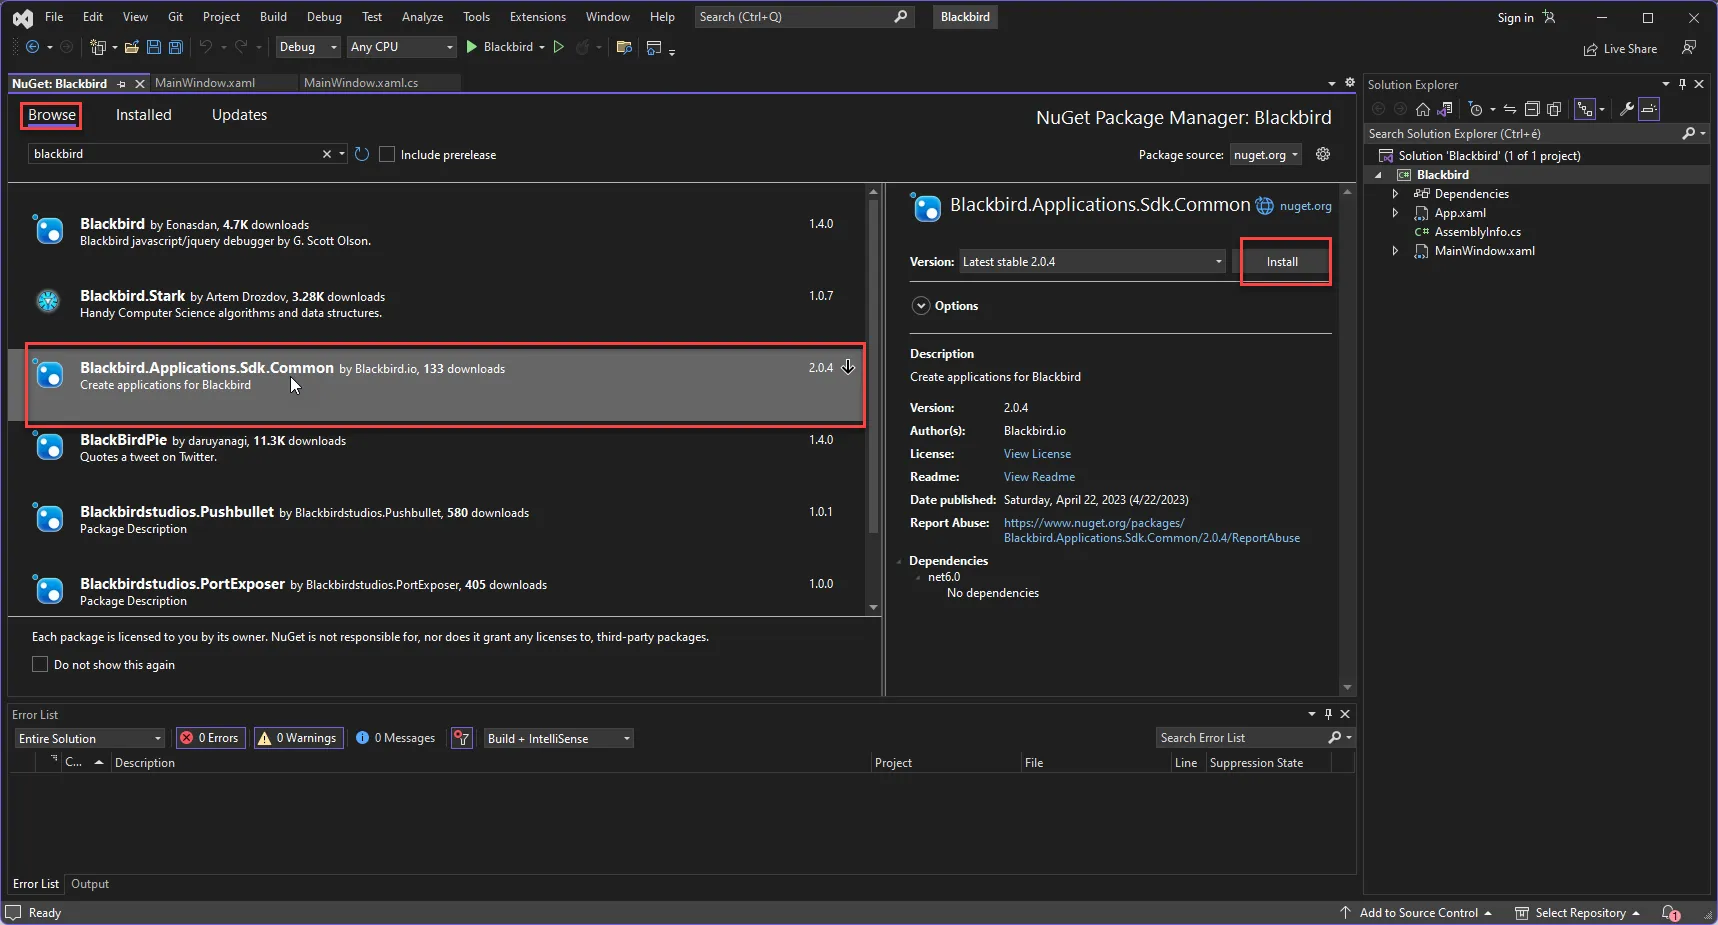Open the Feedback icon near Live Share
This screenshot has width=1718, height=925.
1689,48
